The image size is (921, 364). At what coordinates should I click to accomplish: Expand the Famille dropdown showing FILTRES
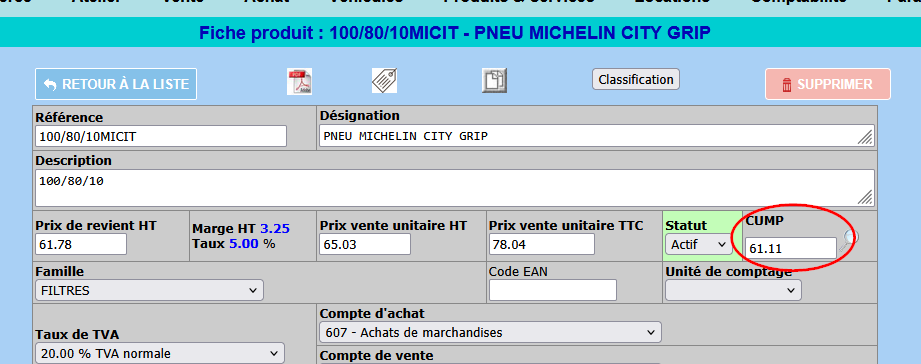[149, 290]
